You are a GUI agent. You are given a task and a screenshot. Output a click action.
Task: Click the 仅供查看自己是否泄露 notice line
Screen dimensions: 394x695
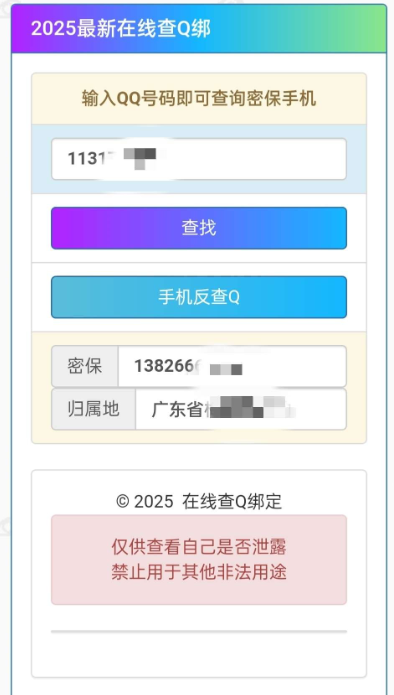click(199, 547)
